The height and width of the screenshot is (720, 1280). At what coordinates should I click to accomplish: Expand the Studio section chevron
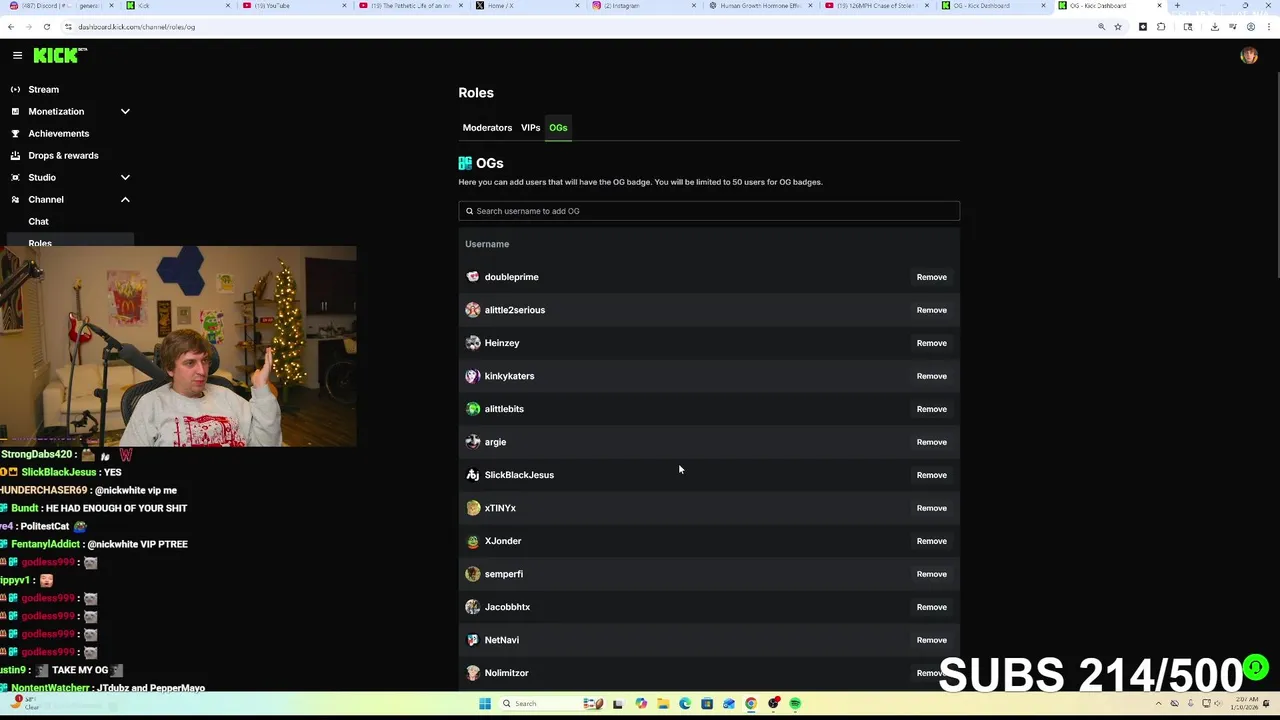[x=125, y=177]
